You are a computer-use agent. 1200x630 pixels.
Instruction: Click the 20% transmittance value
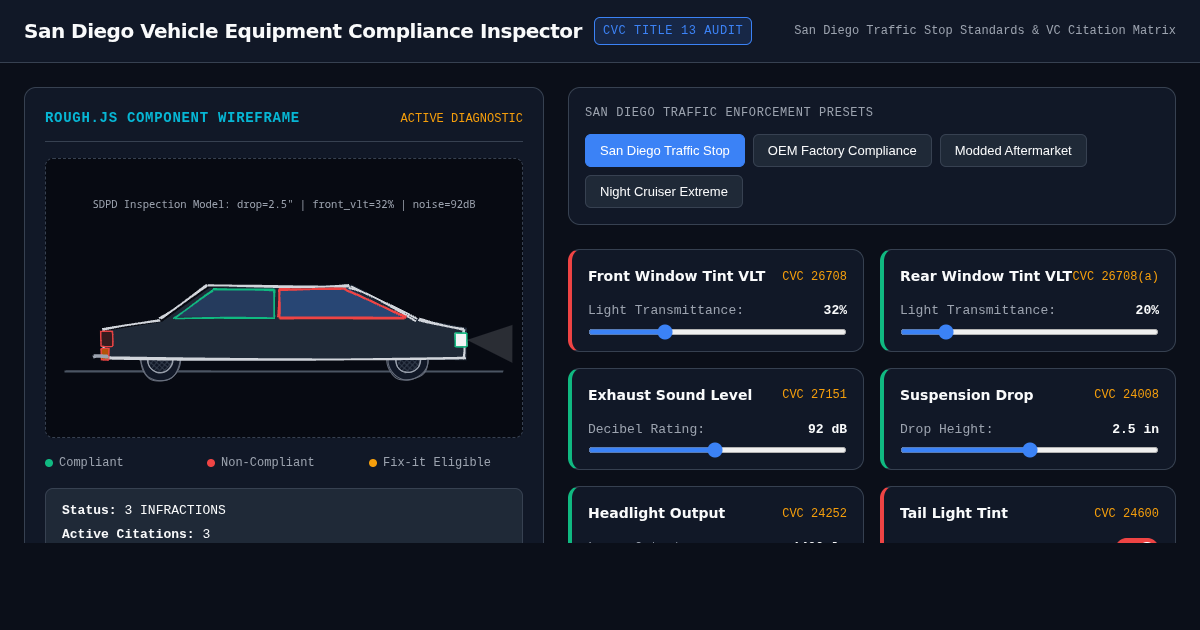tap(1147, 310)
